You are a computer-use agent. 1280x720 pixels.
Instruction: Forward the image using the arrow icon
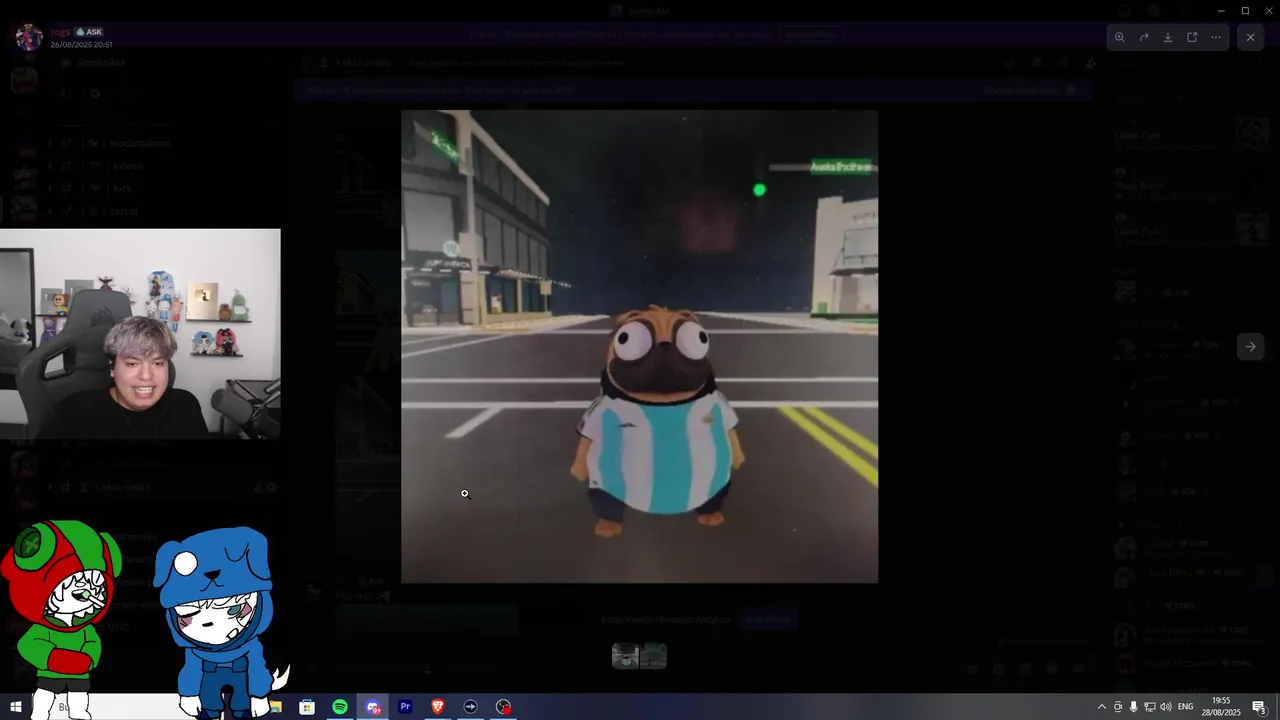pos(1144,37)
